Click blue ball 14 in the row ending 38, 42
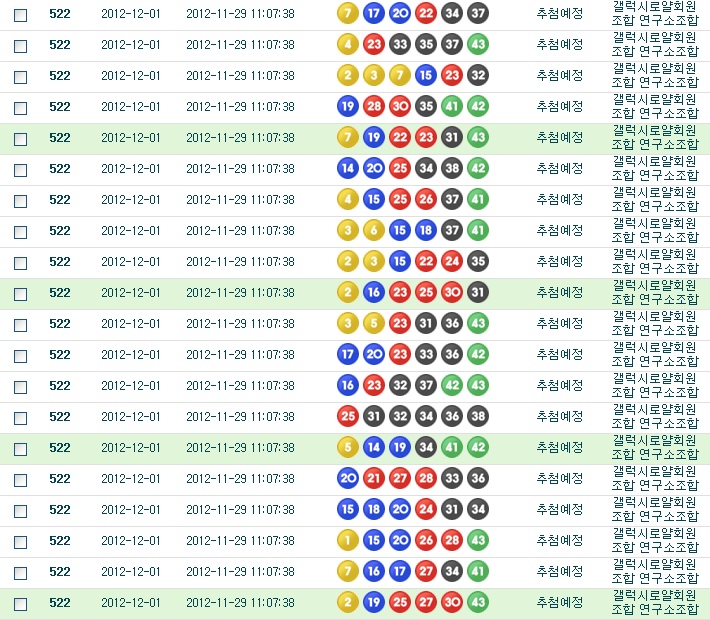 tap(348, 168)
